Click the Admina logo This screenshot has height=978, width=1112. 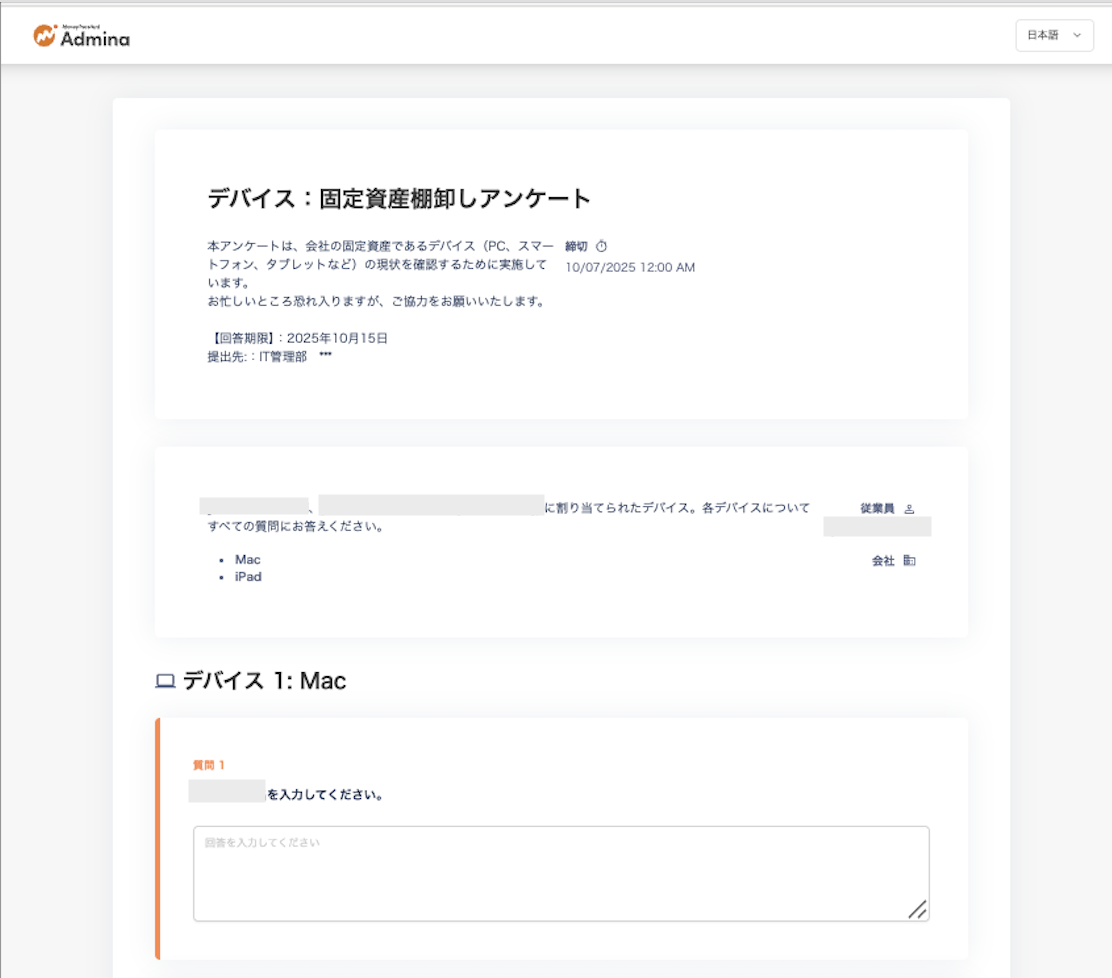tap(82, 36)
